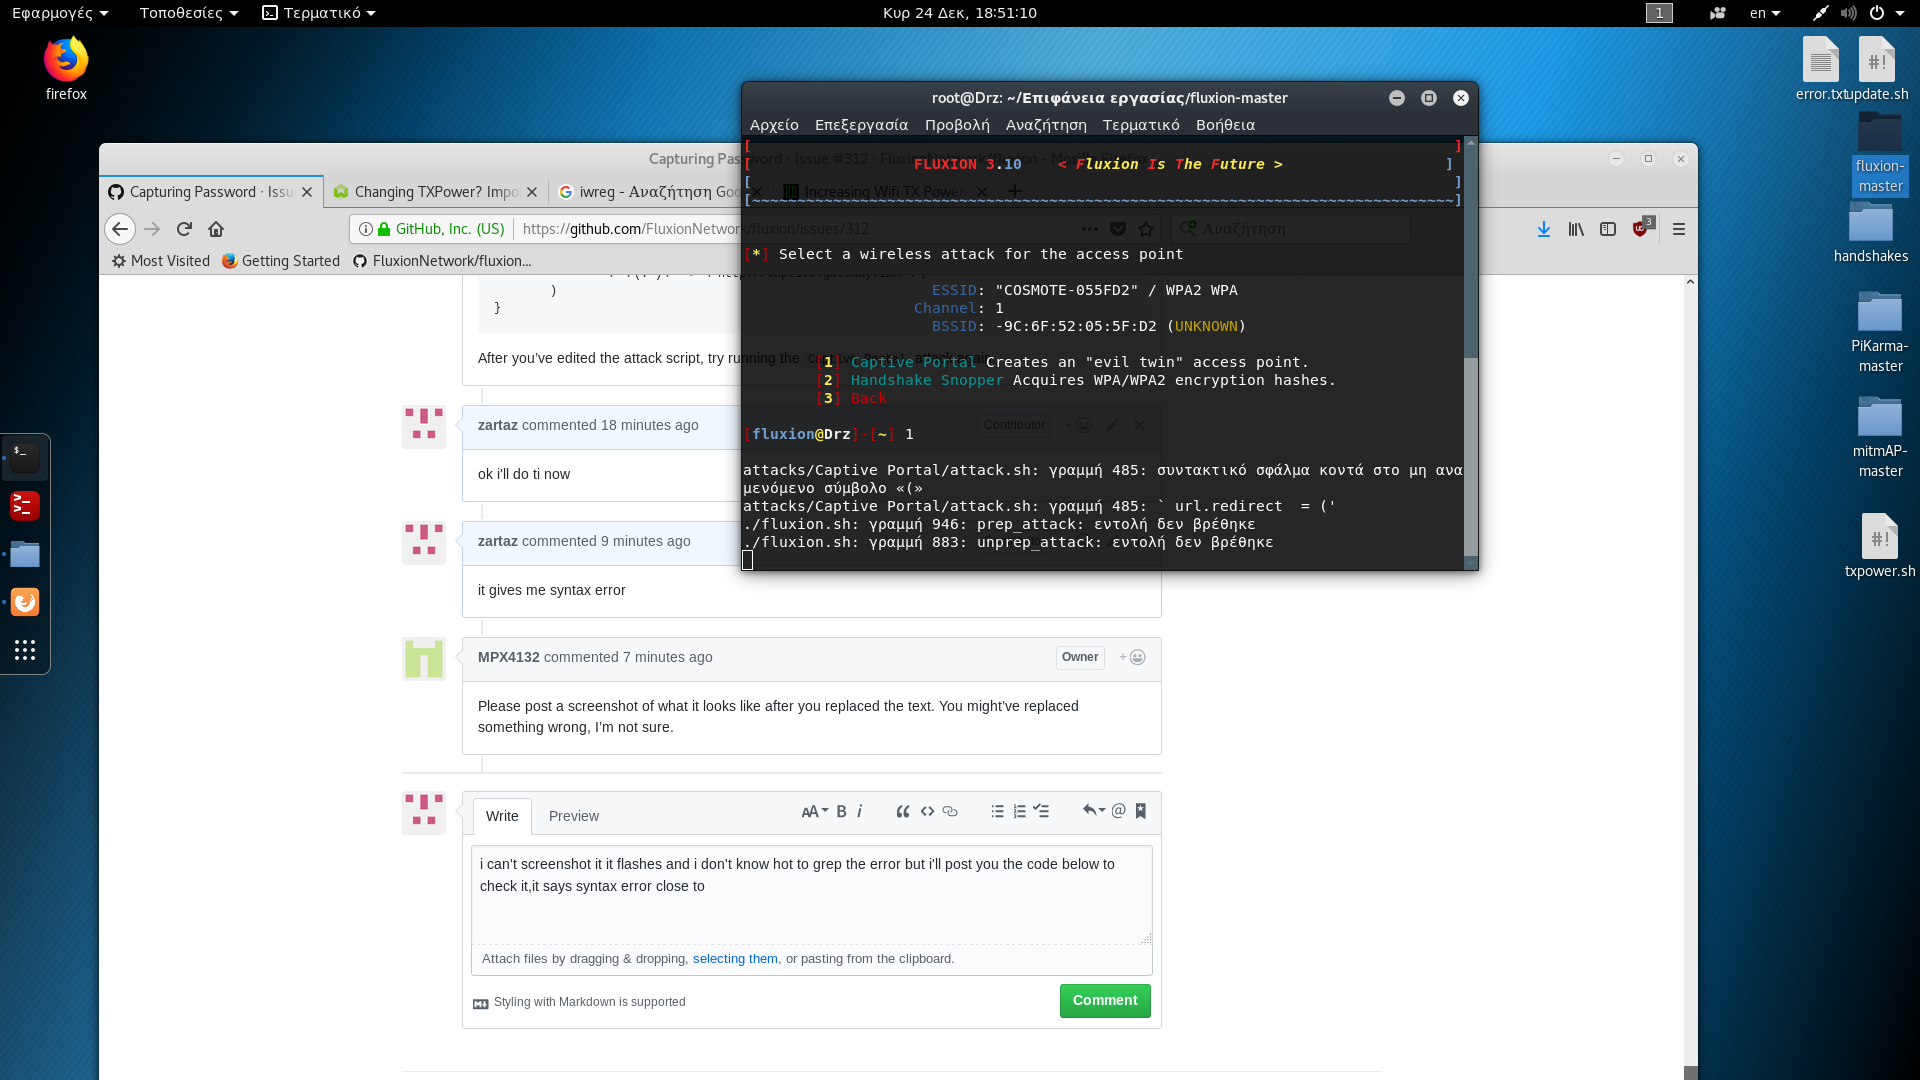Open system power menu in top bar

tap(1886, 13)
